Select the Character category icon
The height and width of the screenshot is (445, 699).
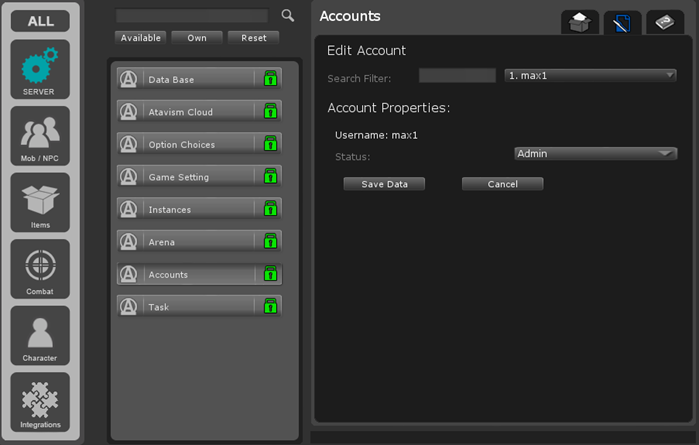tap(40, 336)
